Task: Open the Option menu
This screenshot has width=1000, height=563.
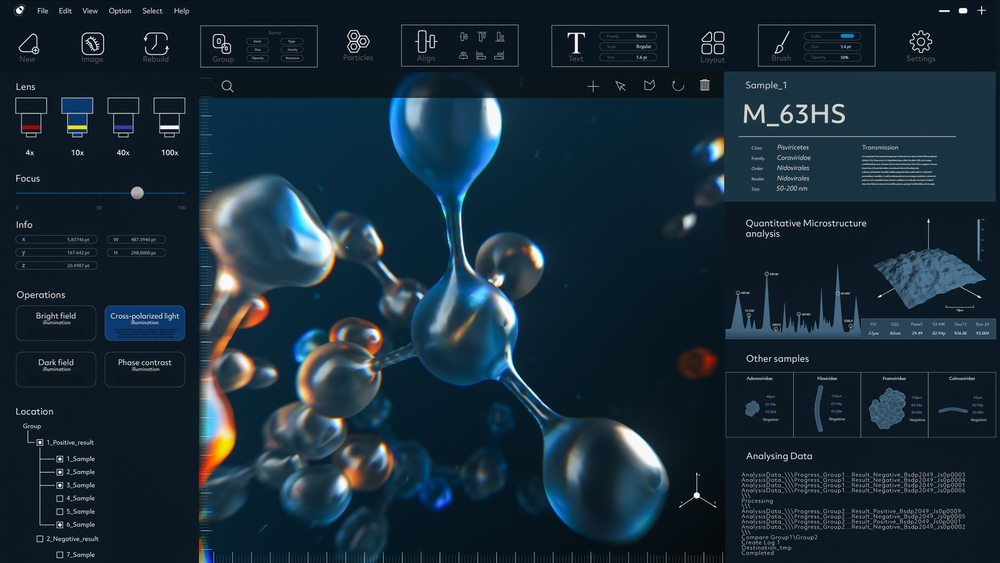Action: point(120,11)
